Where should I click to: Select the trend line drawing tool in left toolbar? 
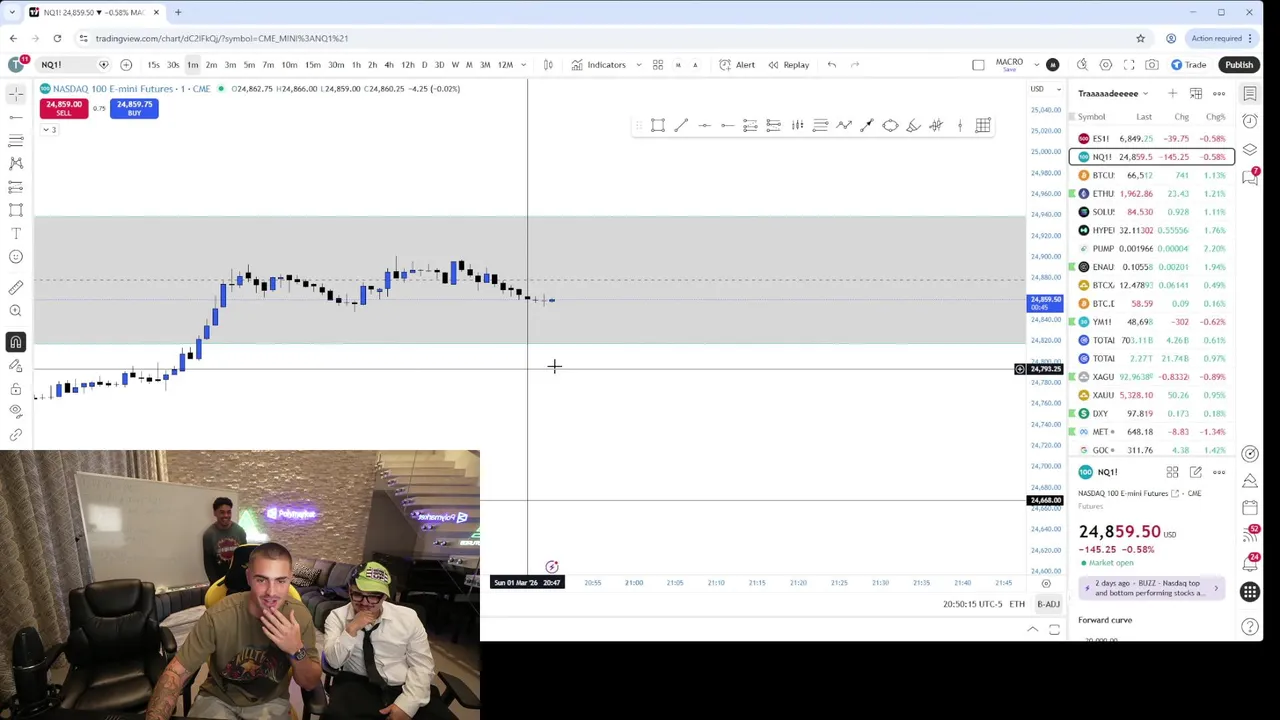tap(16, 117)
